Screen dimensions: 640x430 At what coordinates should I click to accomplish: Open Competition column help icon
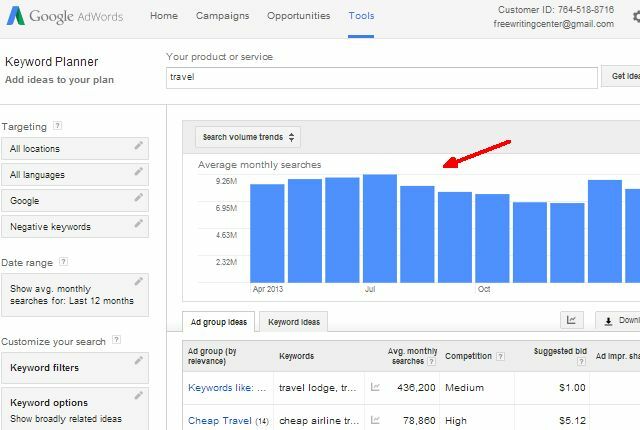click(500, 357)
